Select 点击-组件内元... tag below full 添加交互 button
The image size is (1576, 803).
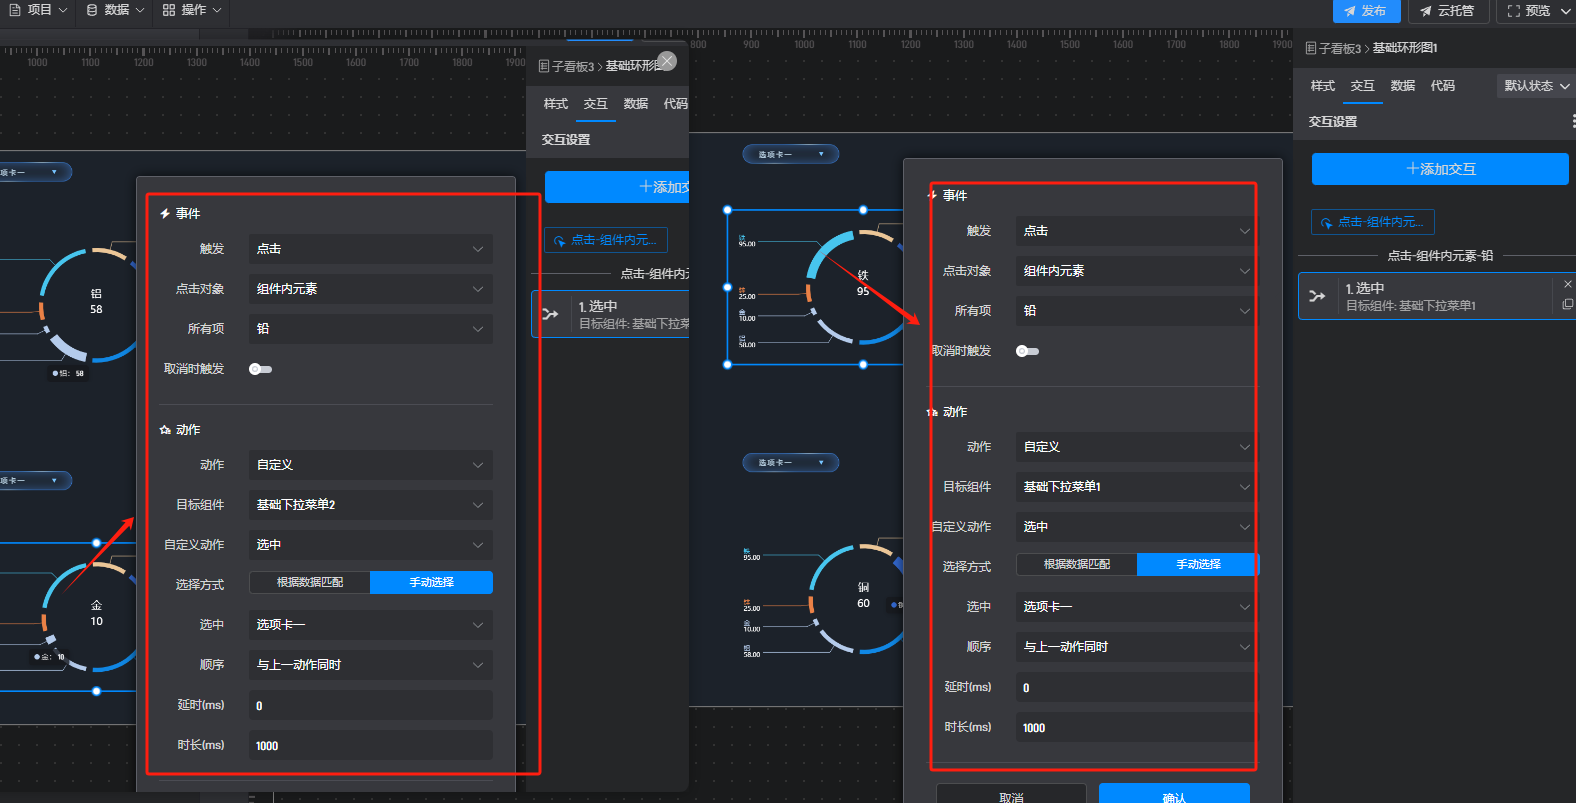[x=1373, y=222]
